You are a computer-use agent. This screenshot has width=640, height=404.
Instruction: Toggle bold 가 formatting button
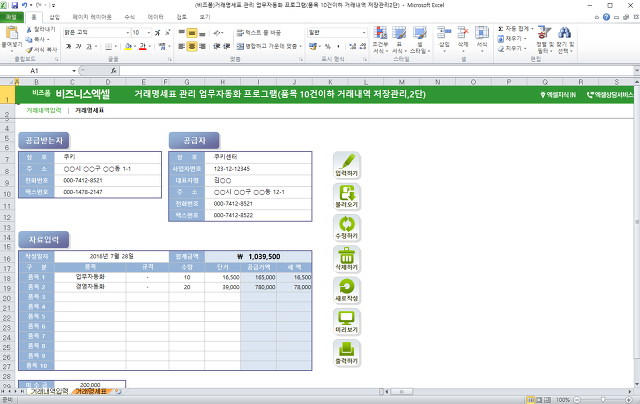[x=69, y=46]
